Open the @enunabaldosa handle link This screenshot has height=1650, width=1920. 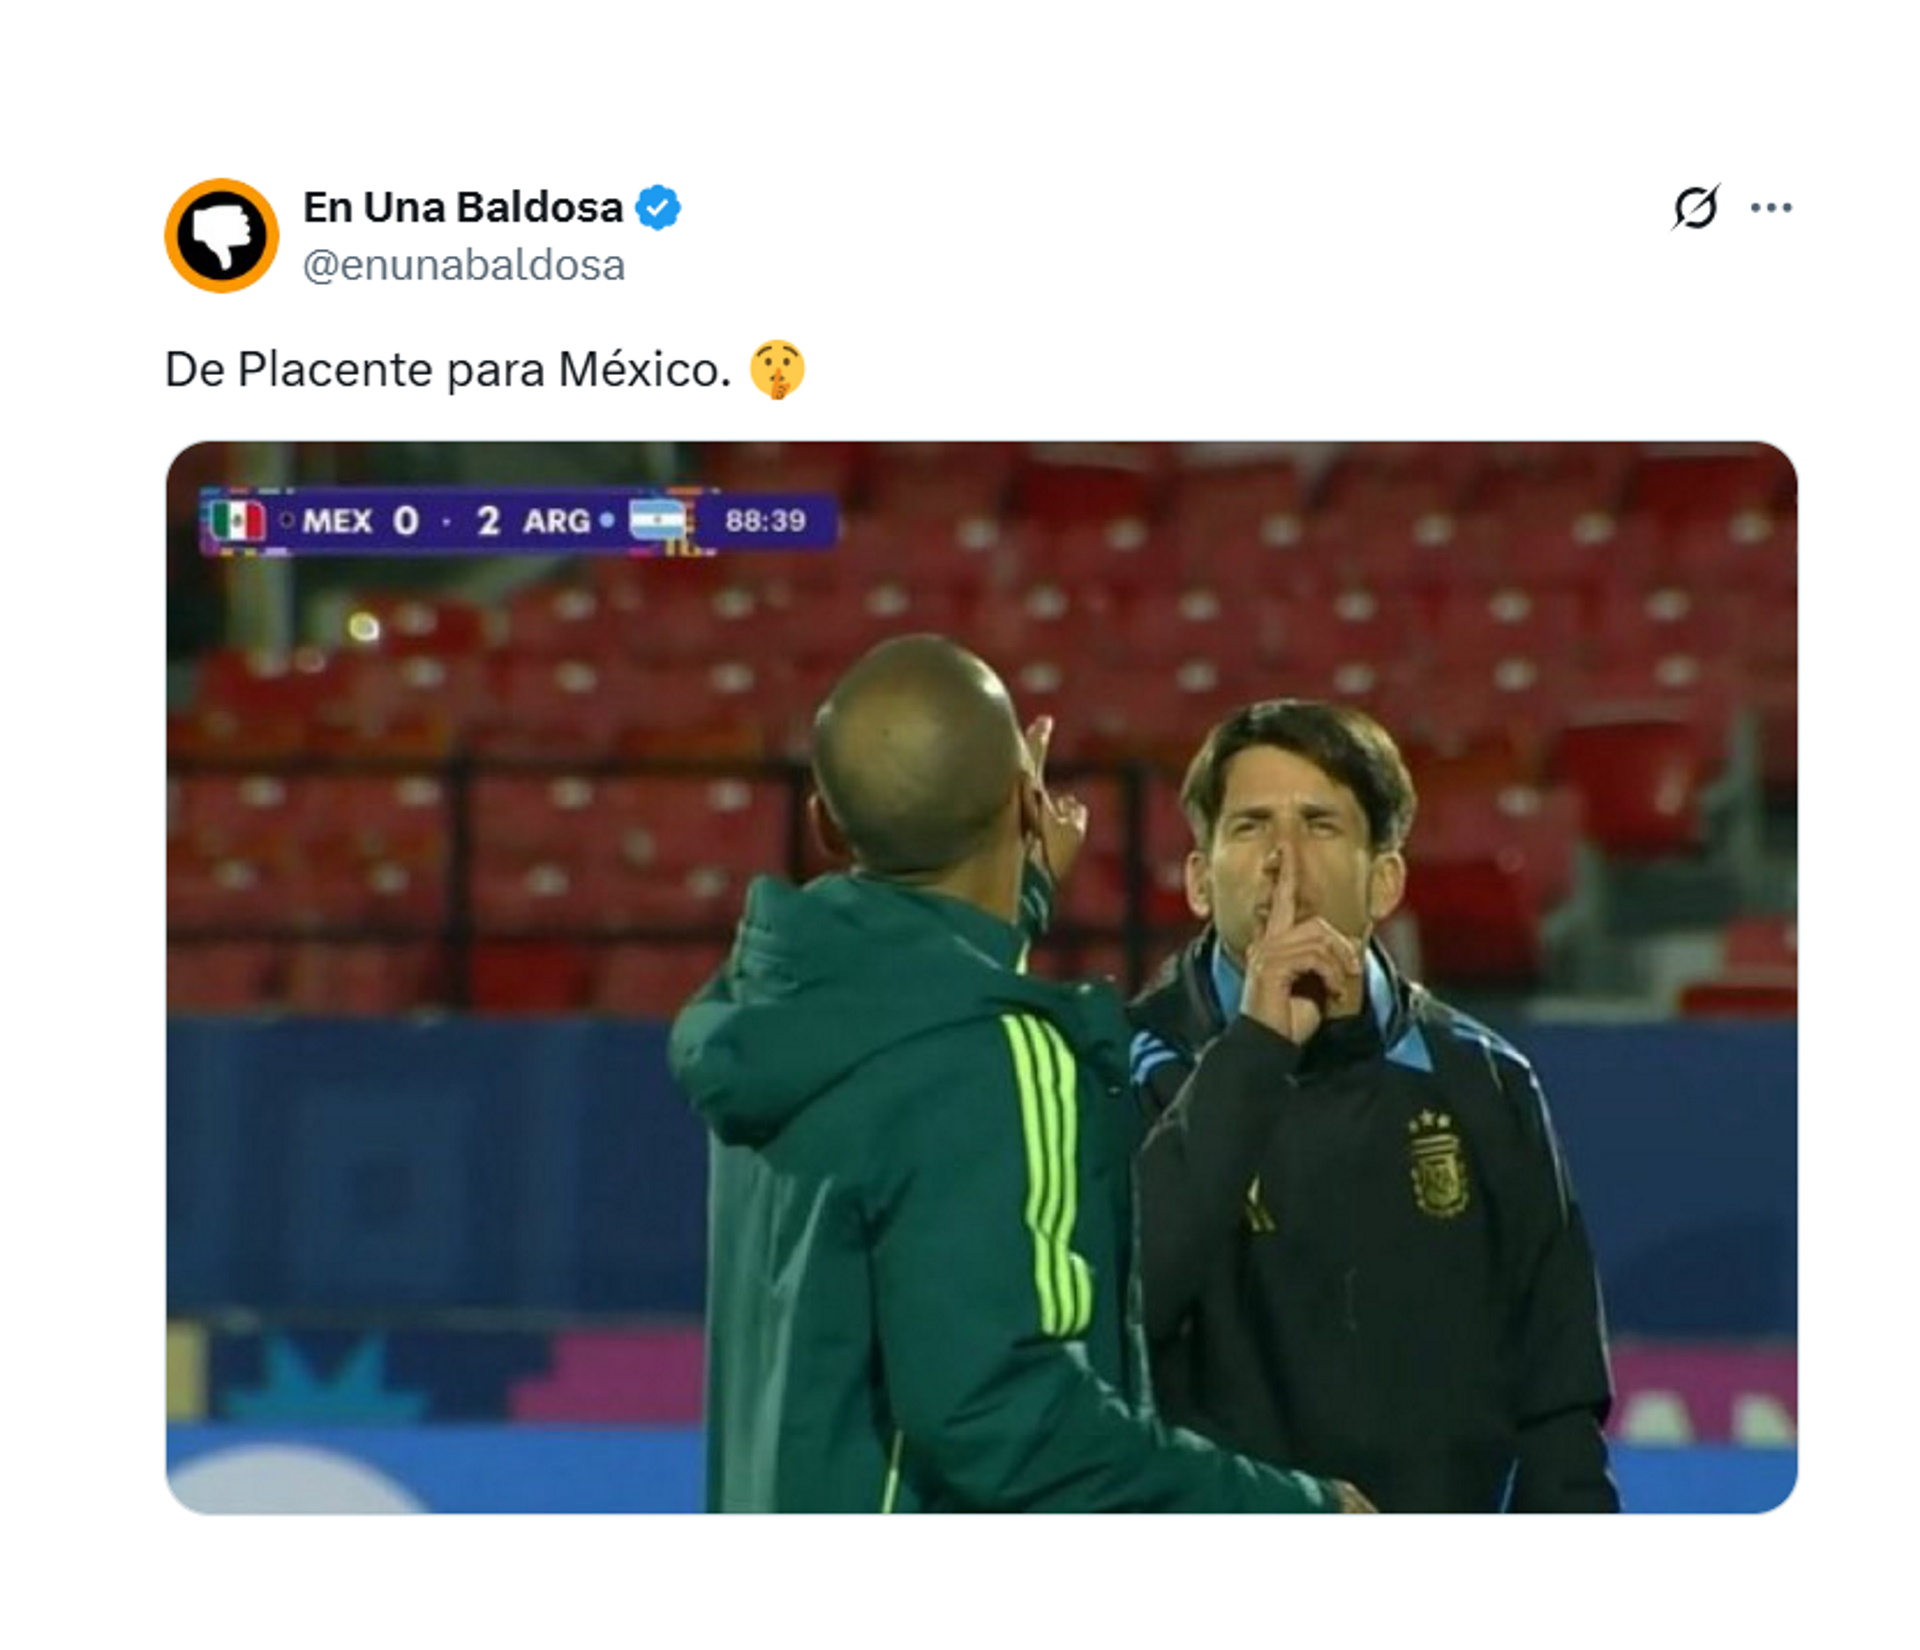(464, 265)
